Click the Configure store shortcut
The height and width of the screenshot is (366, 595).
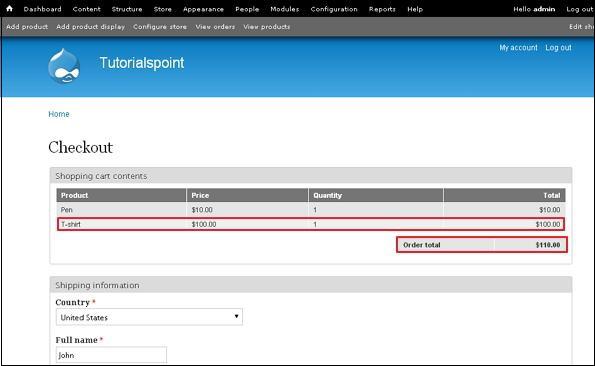(160, 27)
